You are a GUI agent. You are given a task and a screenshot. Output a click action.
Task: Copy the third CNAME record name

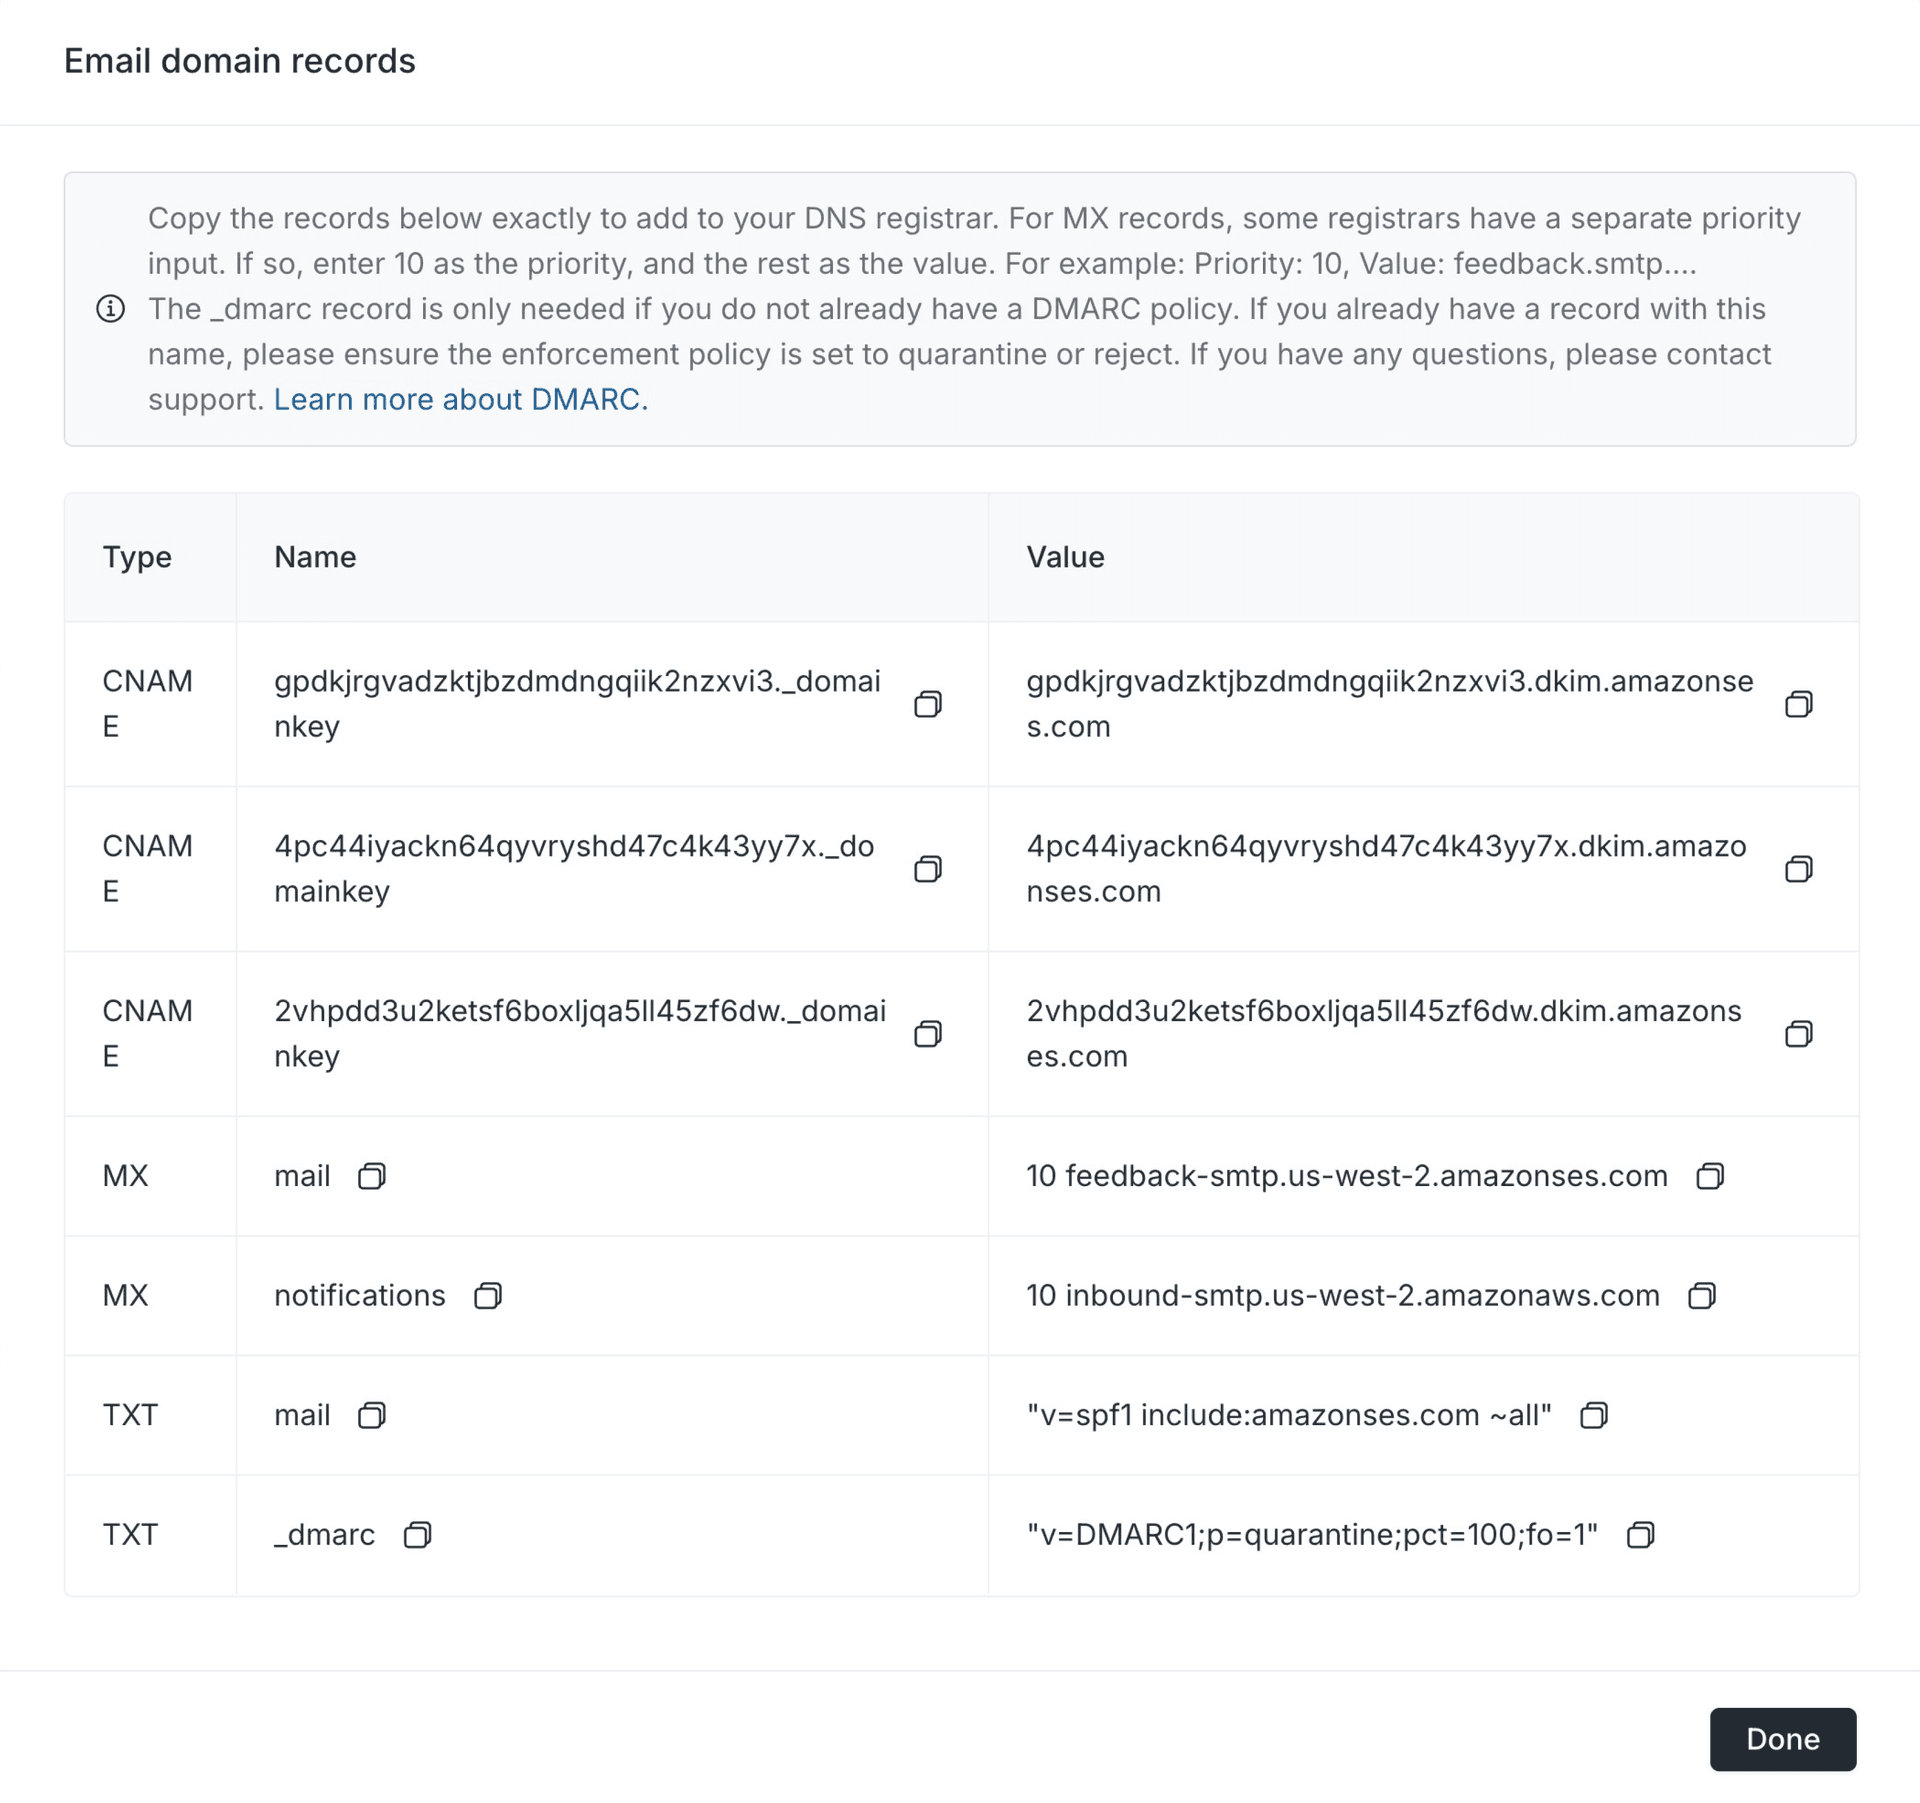[929, 1034]
